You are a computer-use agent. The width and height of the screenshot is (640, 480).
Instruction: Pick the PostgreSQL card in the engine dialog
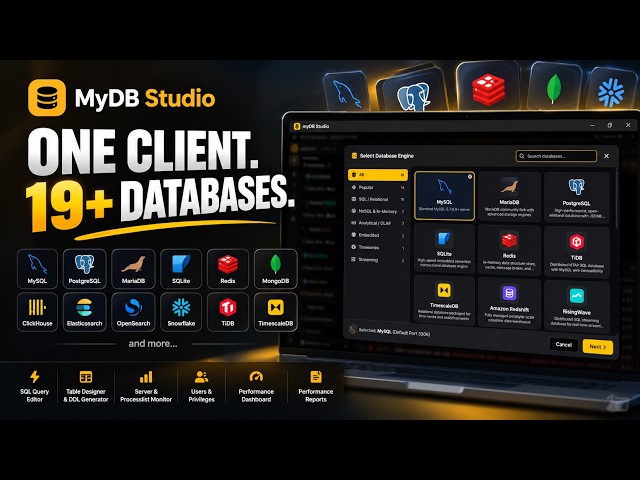(x=576, y=197)
